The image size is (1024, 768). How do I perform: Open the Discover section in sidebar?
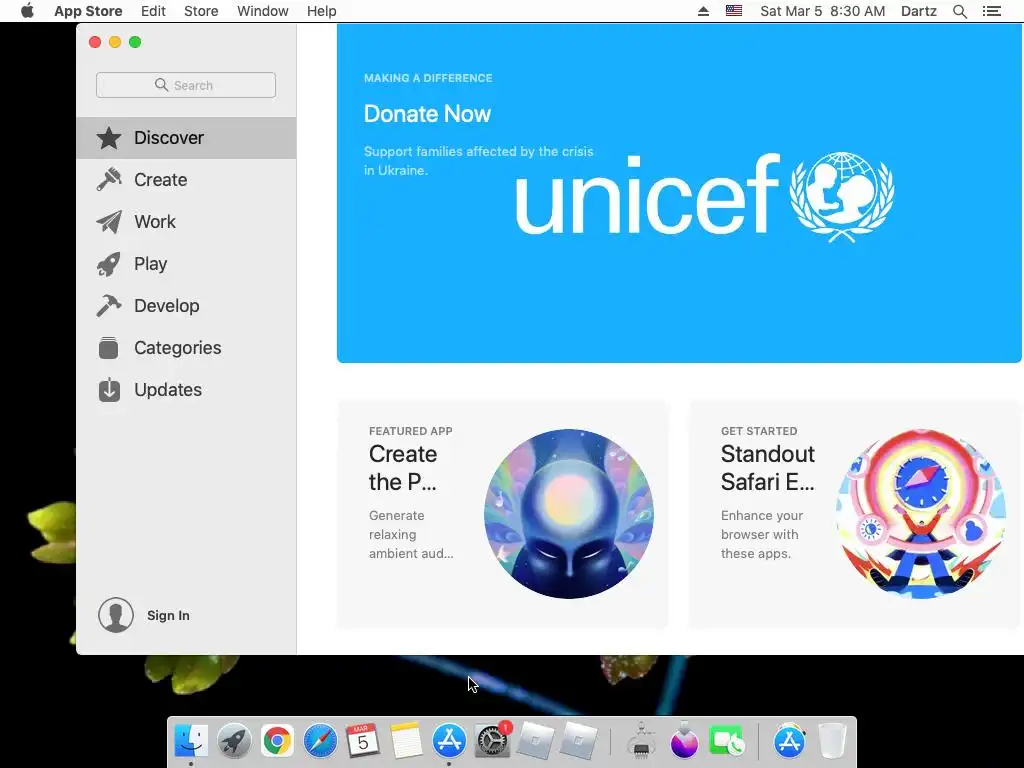[x=186, y=138]
